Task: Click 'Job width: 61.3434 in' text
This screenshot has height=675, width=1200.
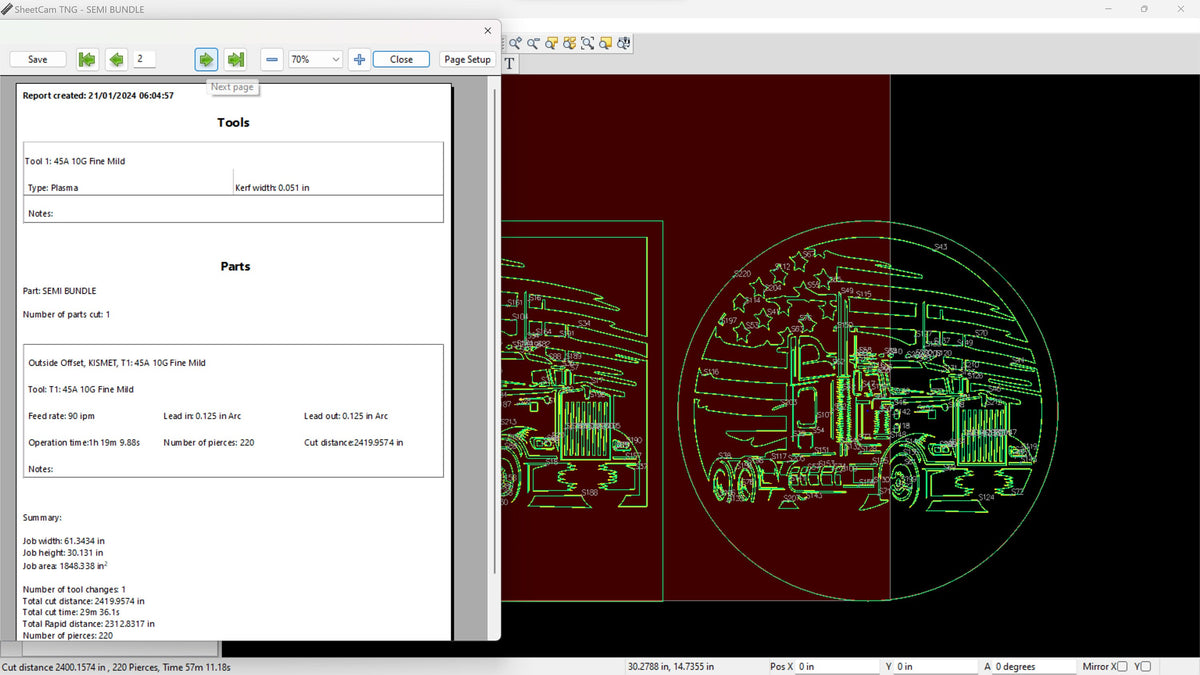Action: pos(64,541)
